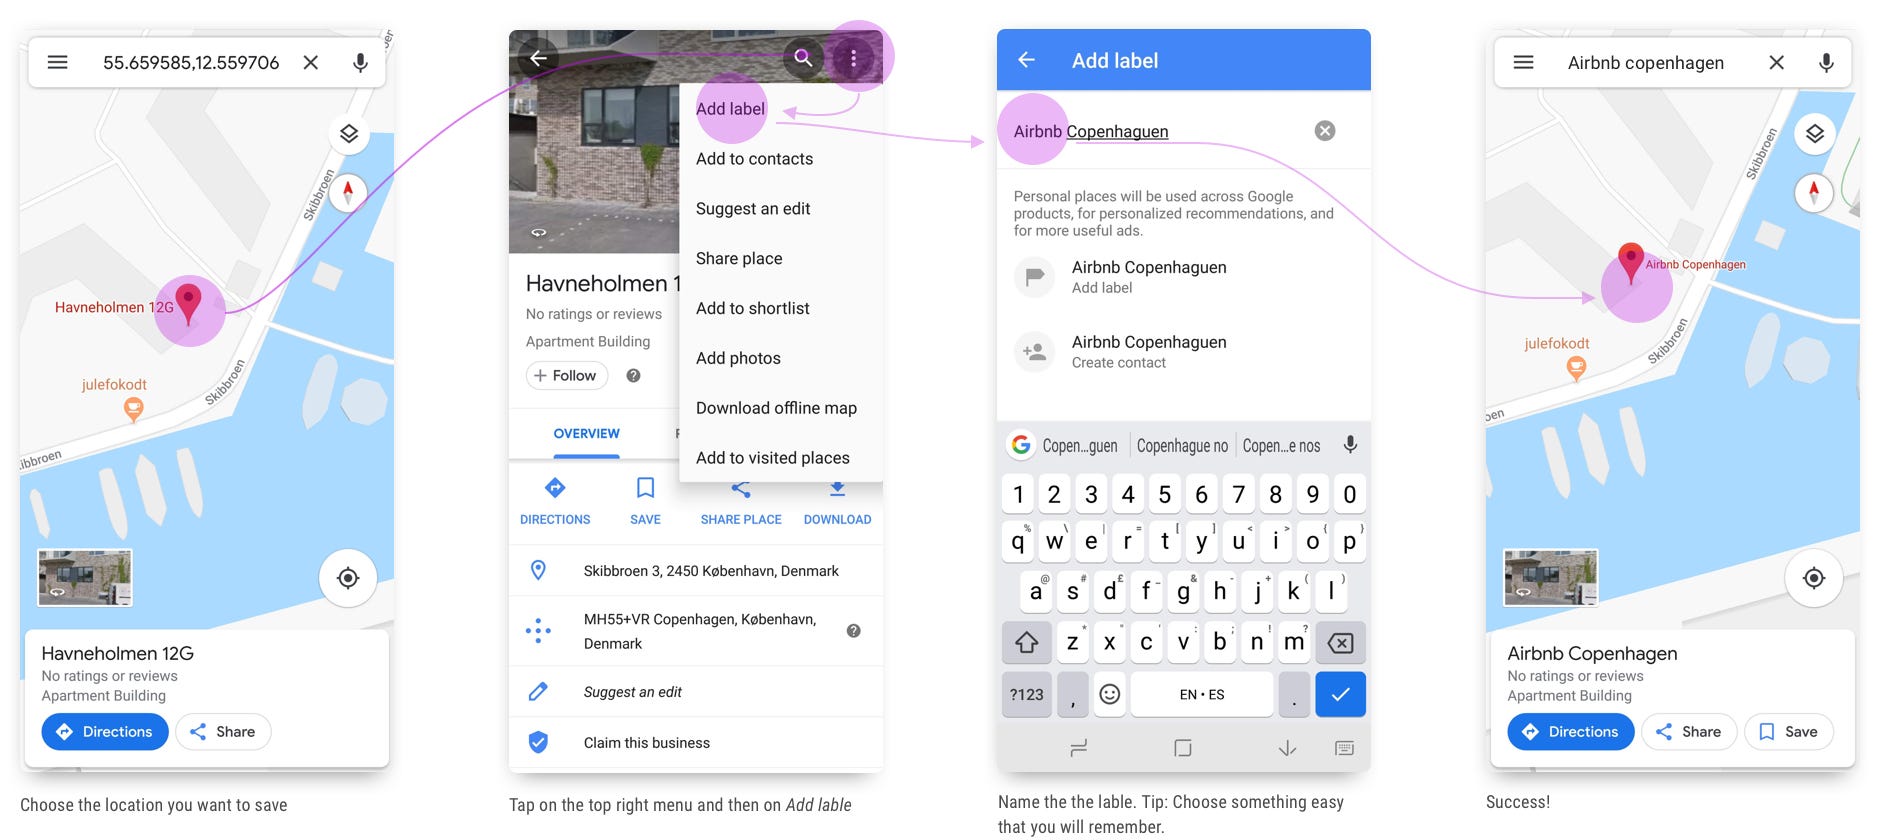Tap microphone in coordinates search bar
Image resolution: width=1880 pixels, height=840 pixels.
pyautogui.click(x=360, y=63)
